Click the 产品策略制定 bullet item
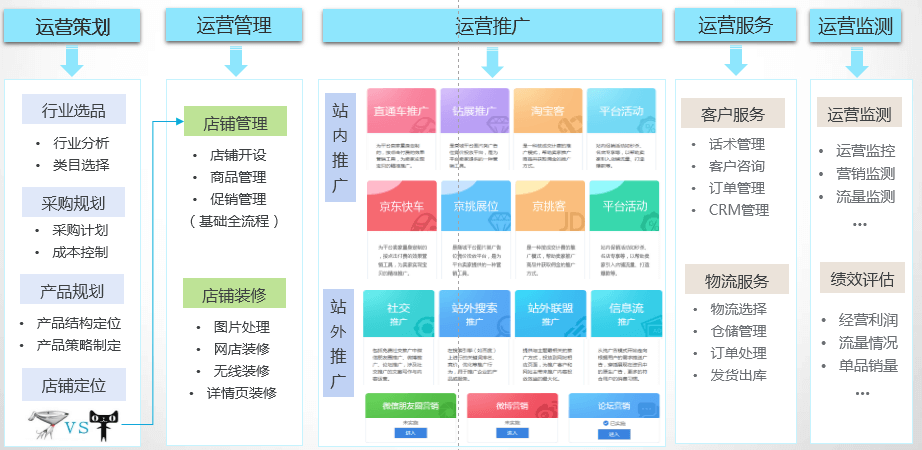The height and width of the screenshot is (450, 922). click(79, 345)
